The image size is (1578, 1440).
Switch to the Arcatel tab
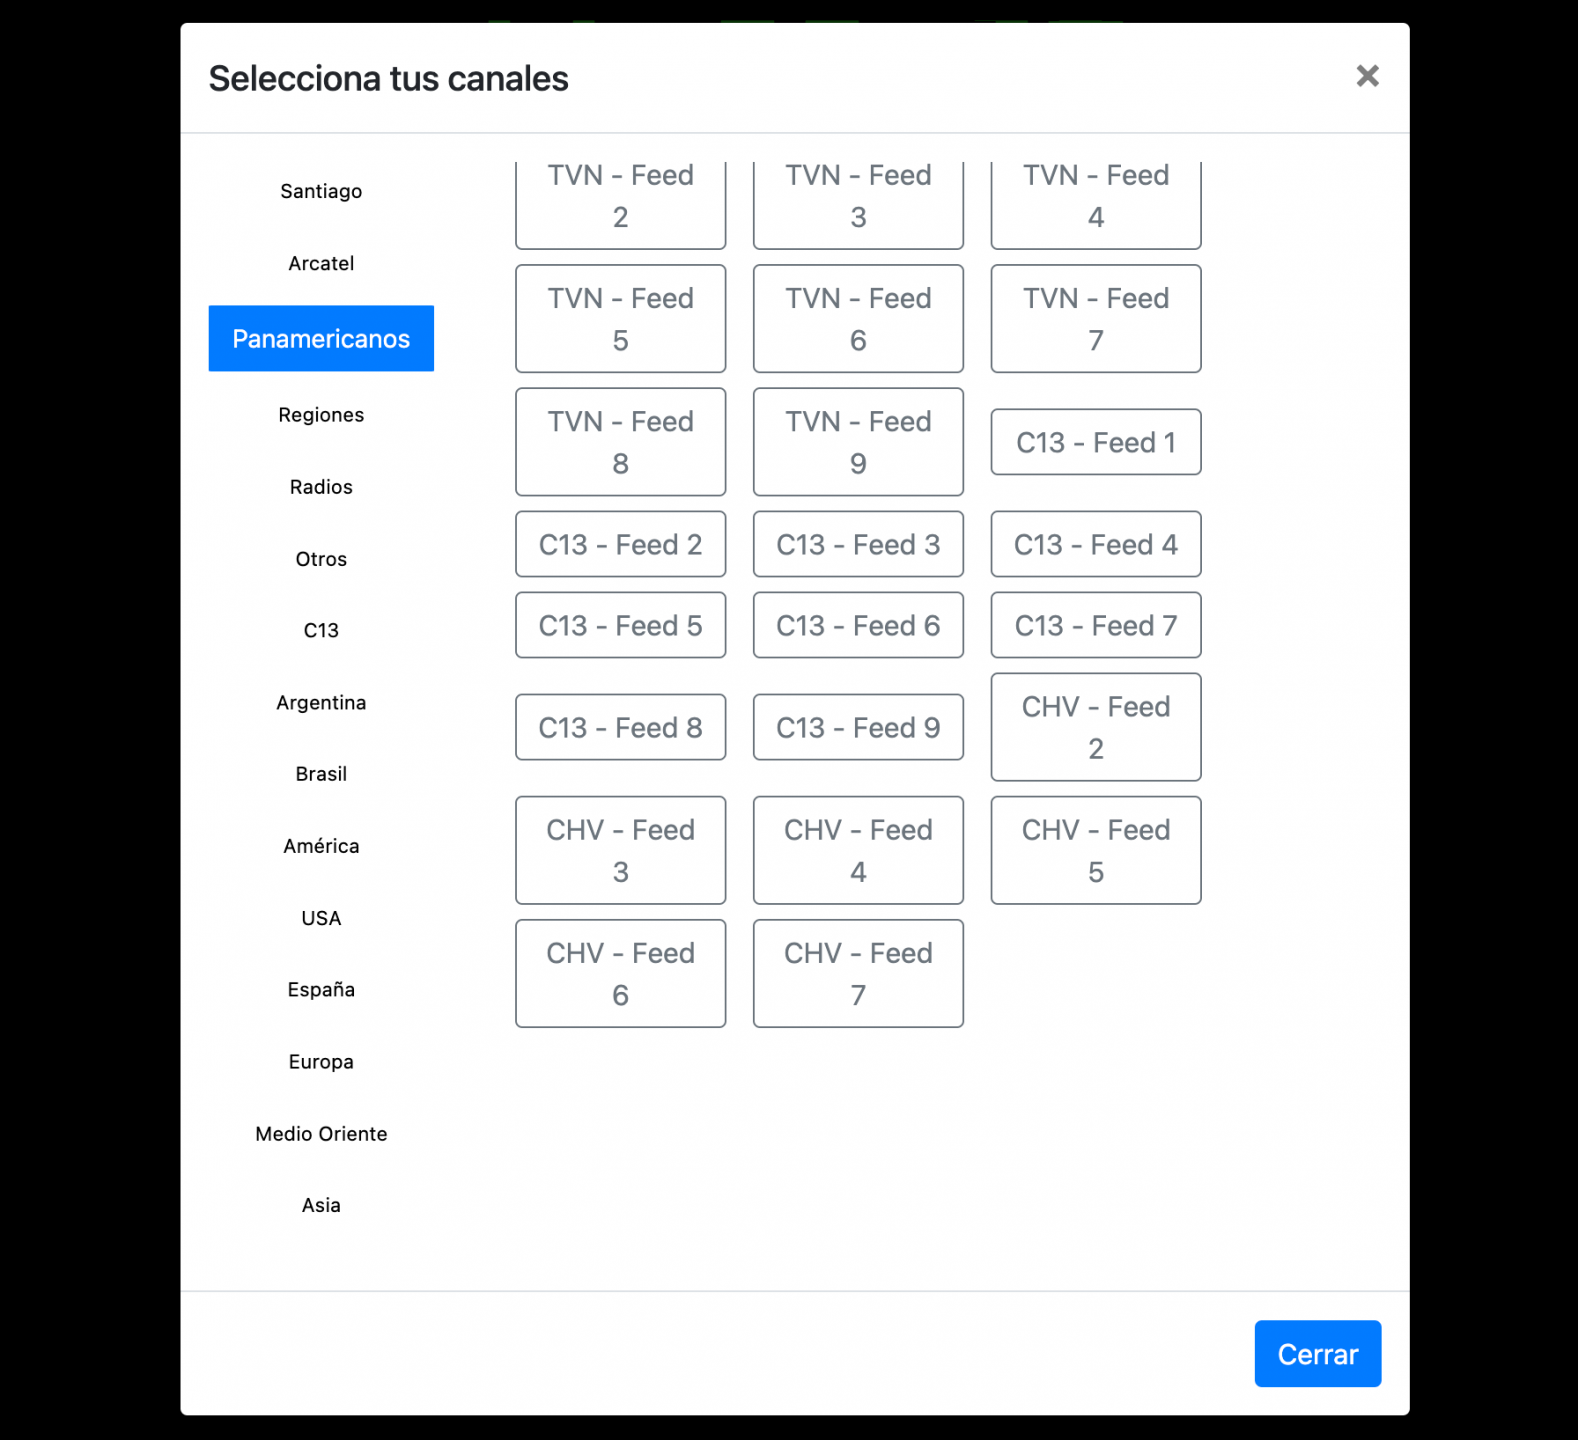pyautogui.click(x=321, y=263)
